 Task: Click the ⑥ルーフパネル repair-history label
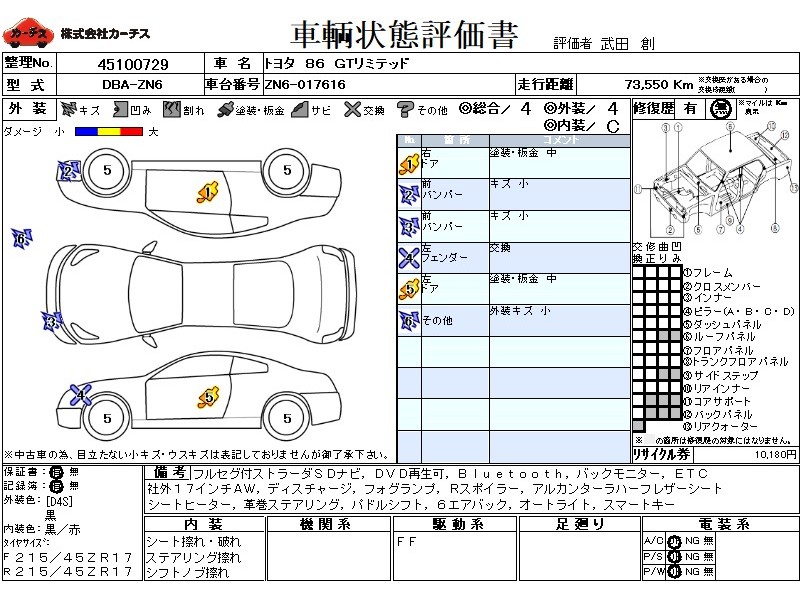[719, 337]
